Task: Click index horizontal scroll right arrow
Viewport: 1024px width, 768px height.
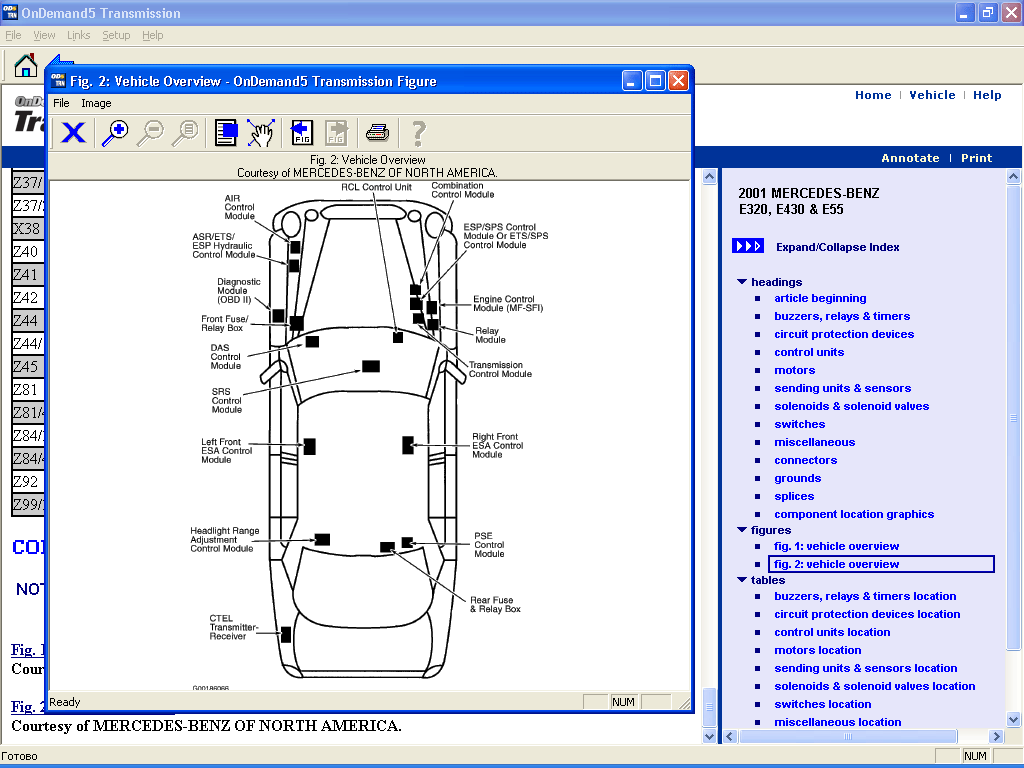Action: pyautogui.click(x=997, y=737)
